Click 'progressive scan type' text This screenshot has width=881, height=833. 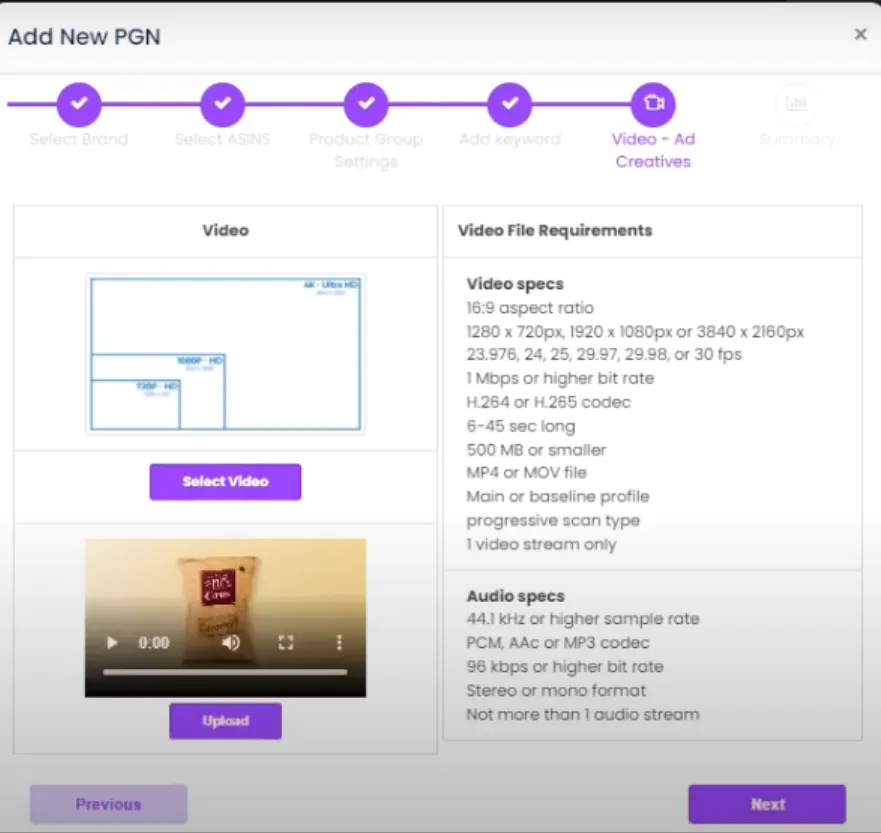coord(553,521)
